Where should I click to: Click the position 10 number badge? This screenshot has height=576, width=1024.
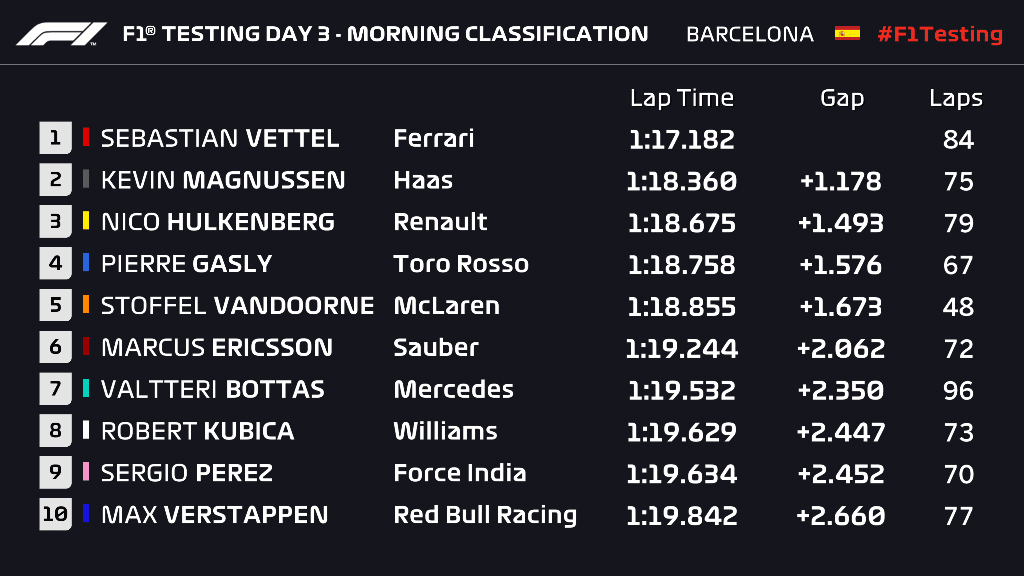tap(55, 515)
